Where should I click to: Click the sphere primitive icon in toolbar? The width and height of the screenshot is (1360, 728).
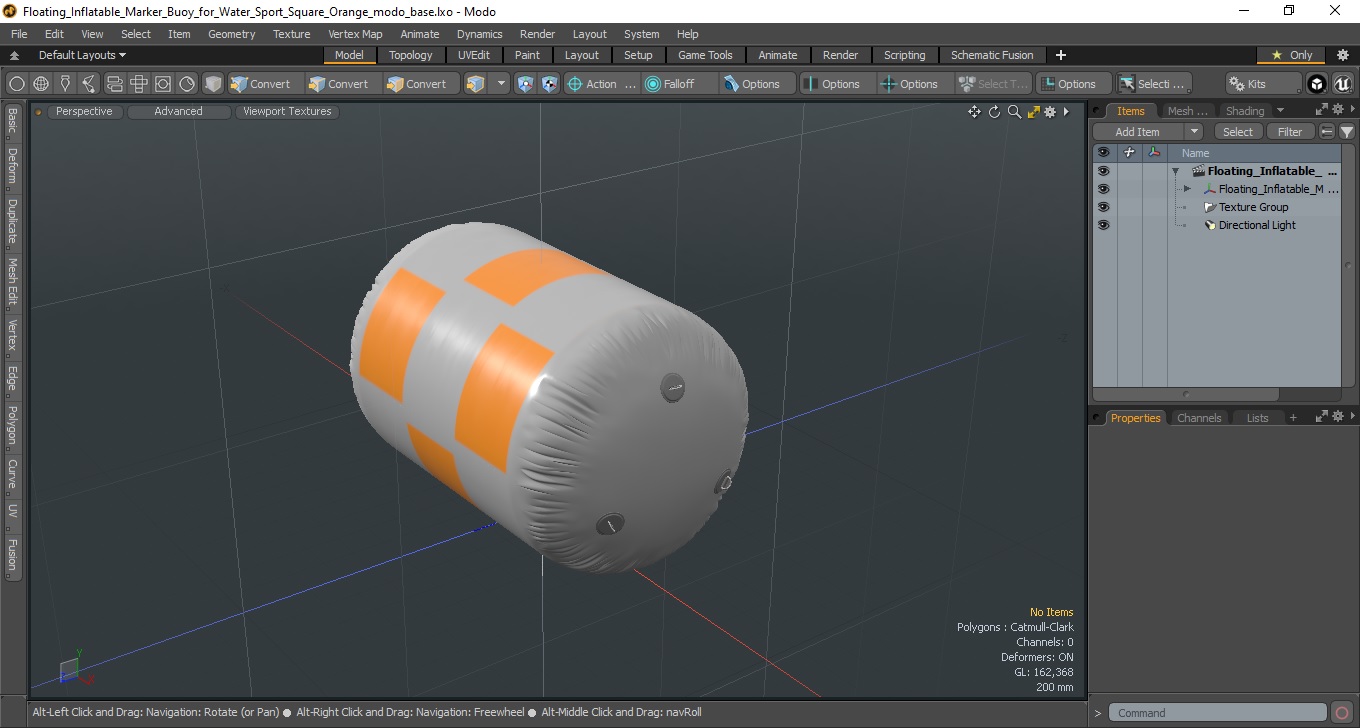(17, 84)
